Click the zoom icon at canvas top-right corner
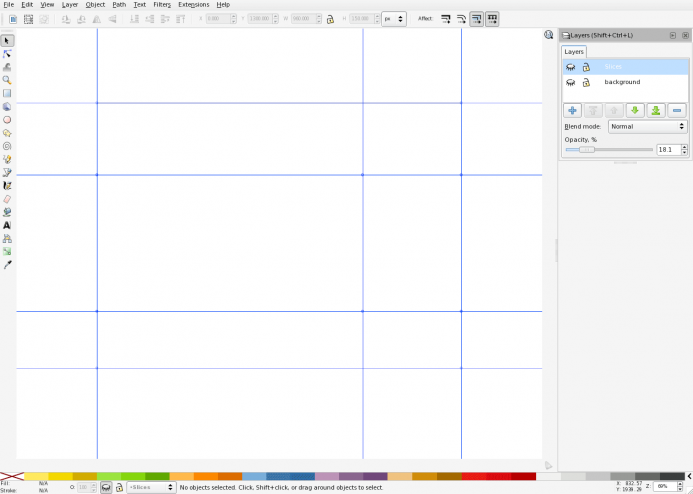Screen dimensions: 693x494 pos(548,35)
